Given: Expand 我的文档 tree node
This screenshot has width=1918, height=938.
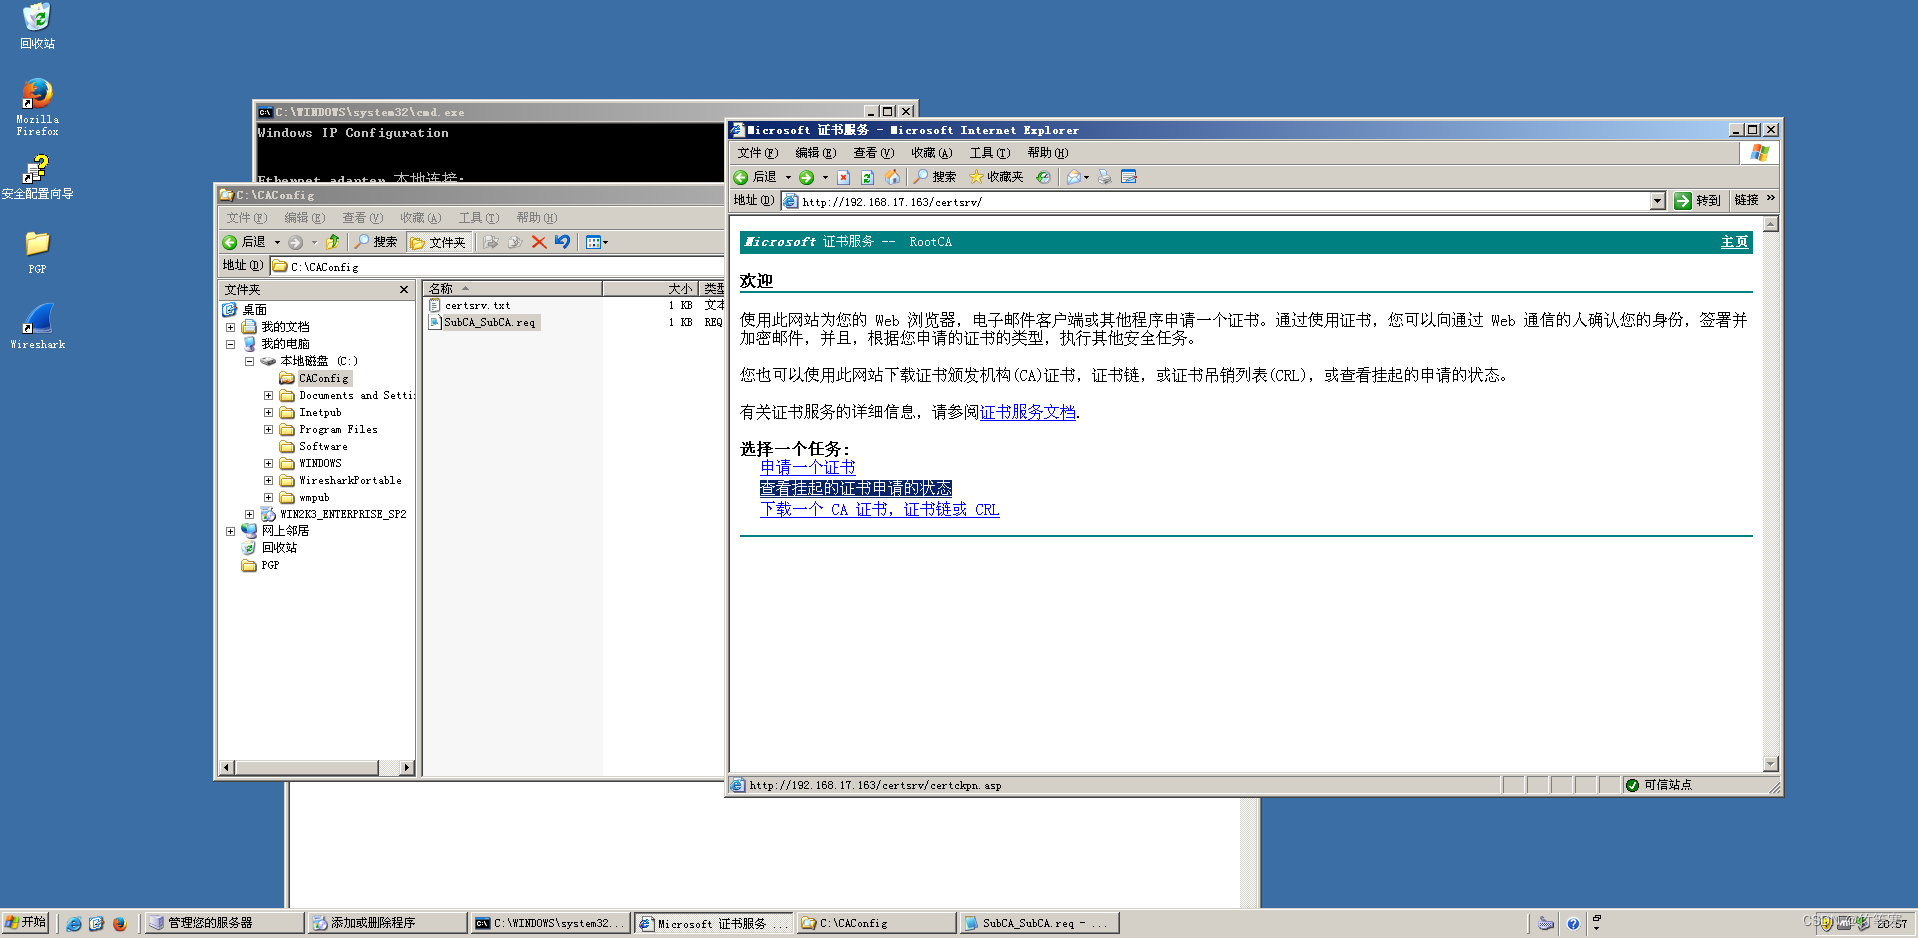Looking at the screenshot, I should (230, 327).
